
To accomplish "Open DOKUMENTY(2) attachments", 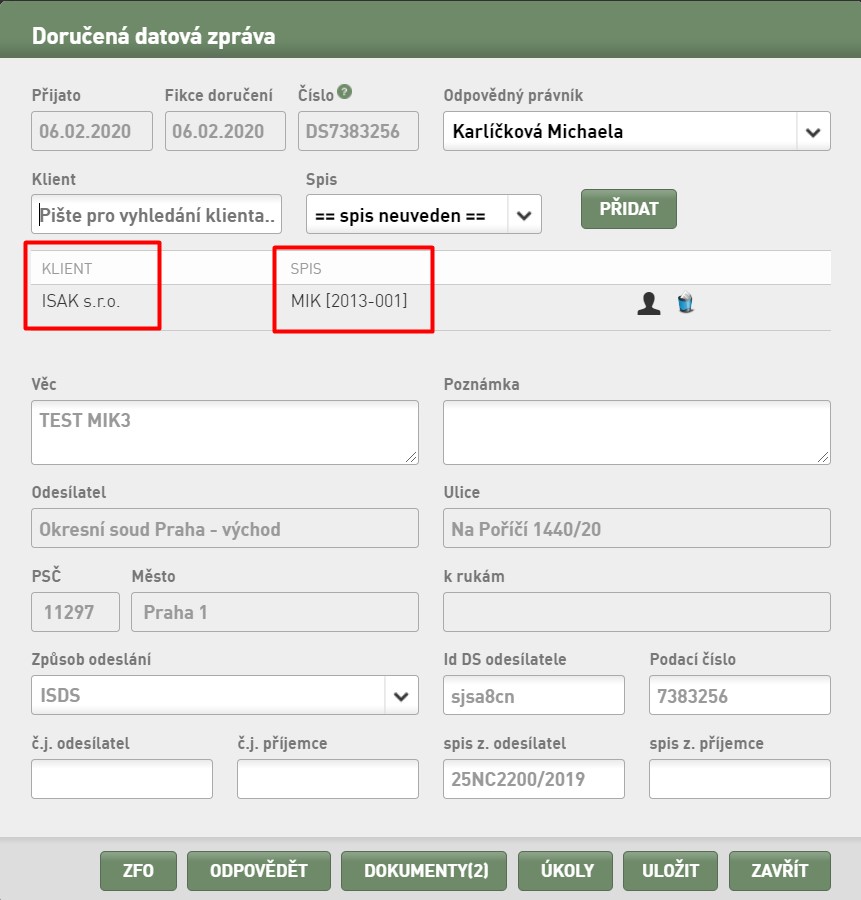I will [424, 871].
